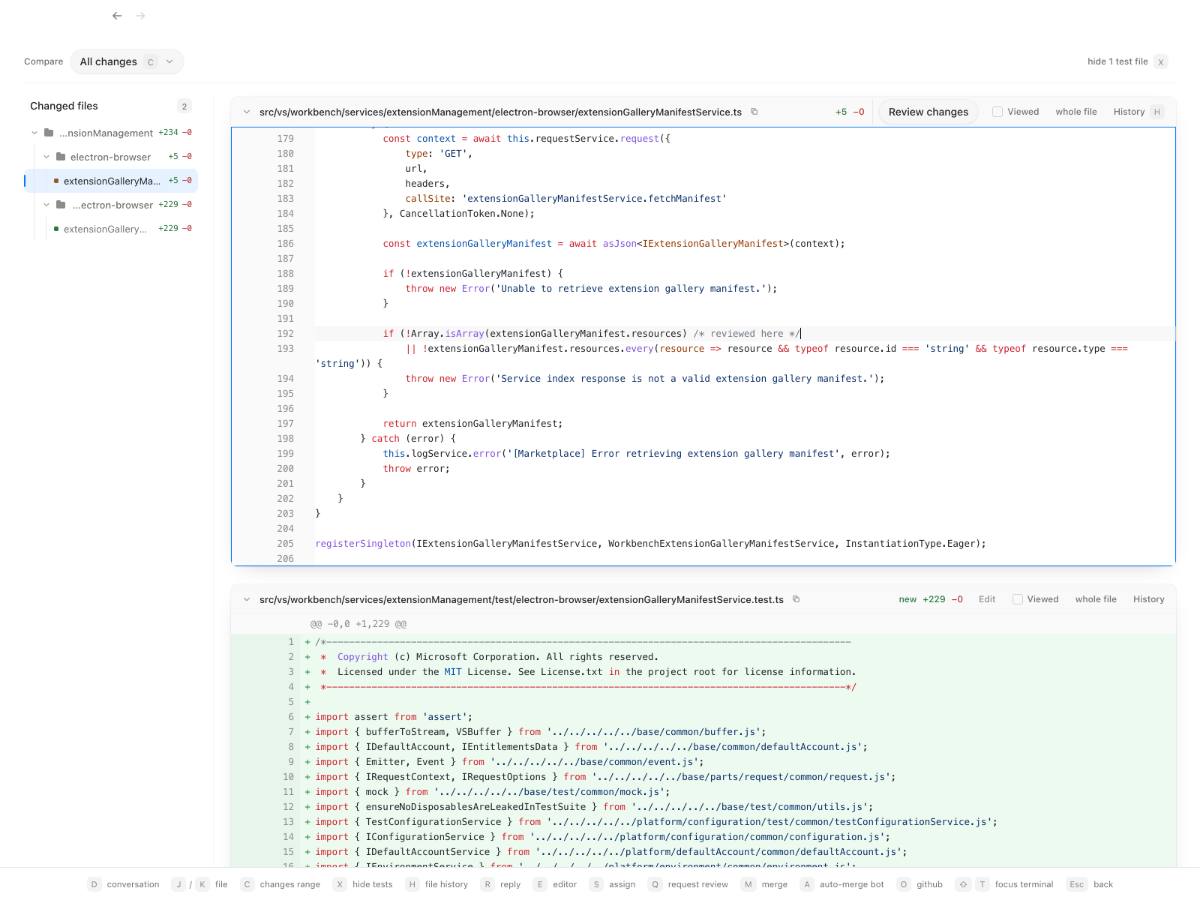Open History for the test.ts file

click(x=1149, y=599)
